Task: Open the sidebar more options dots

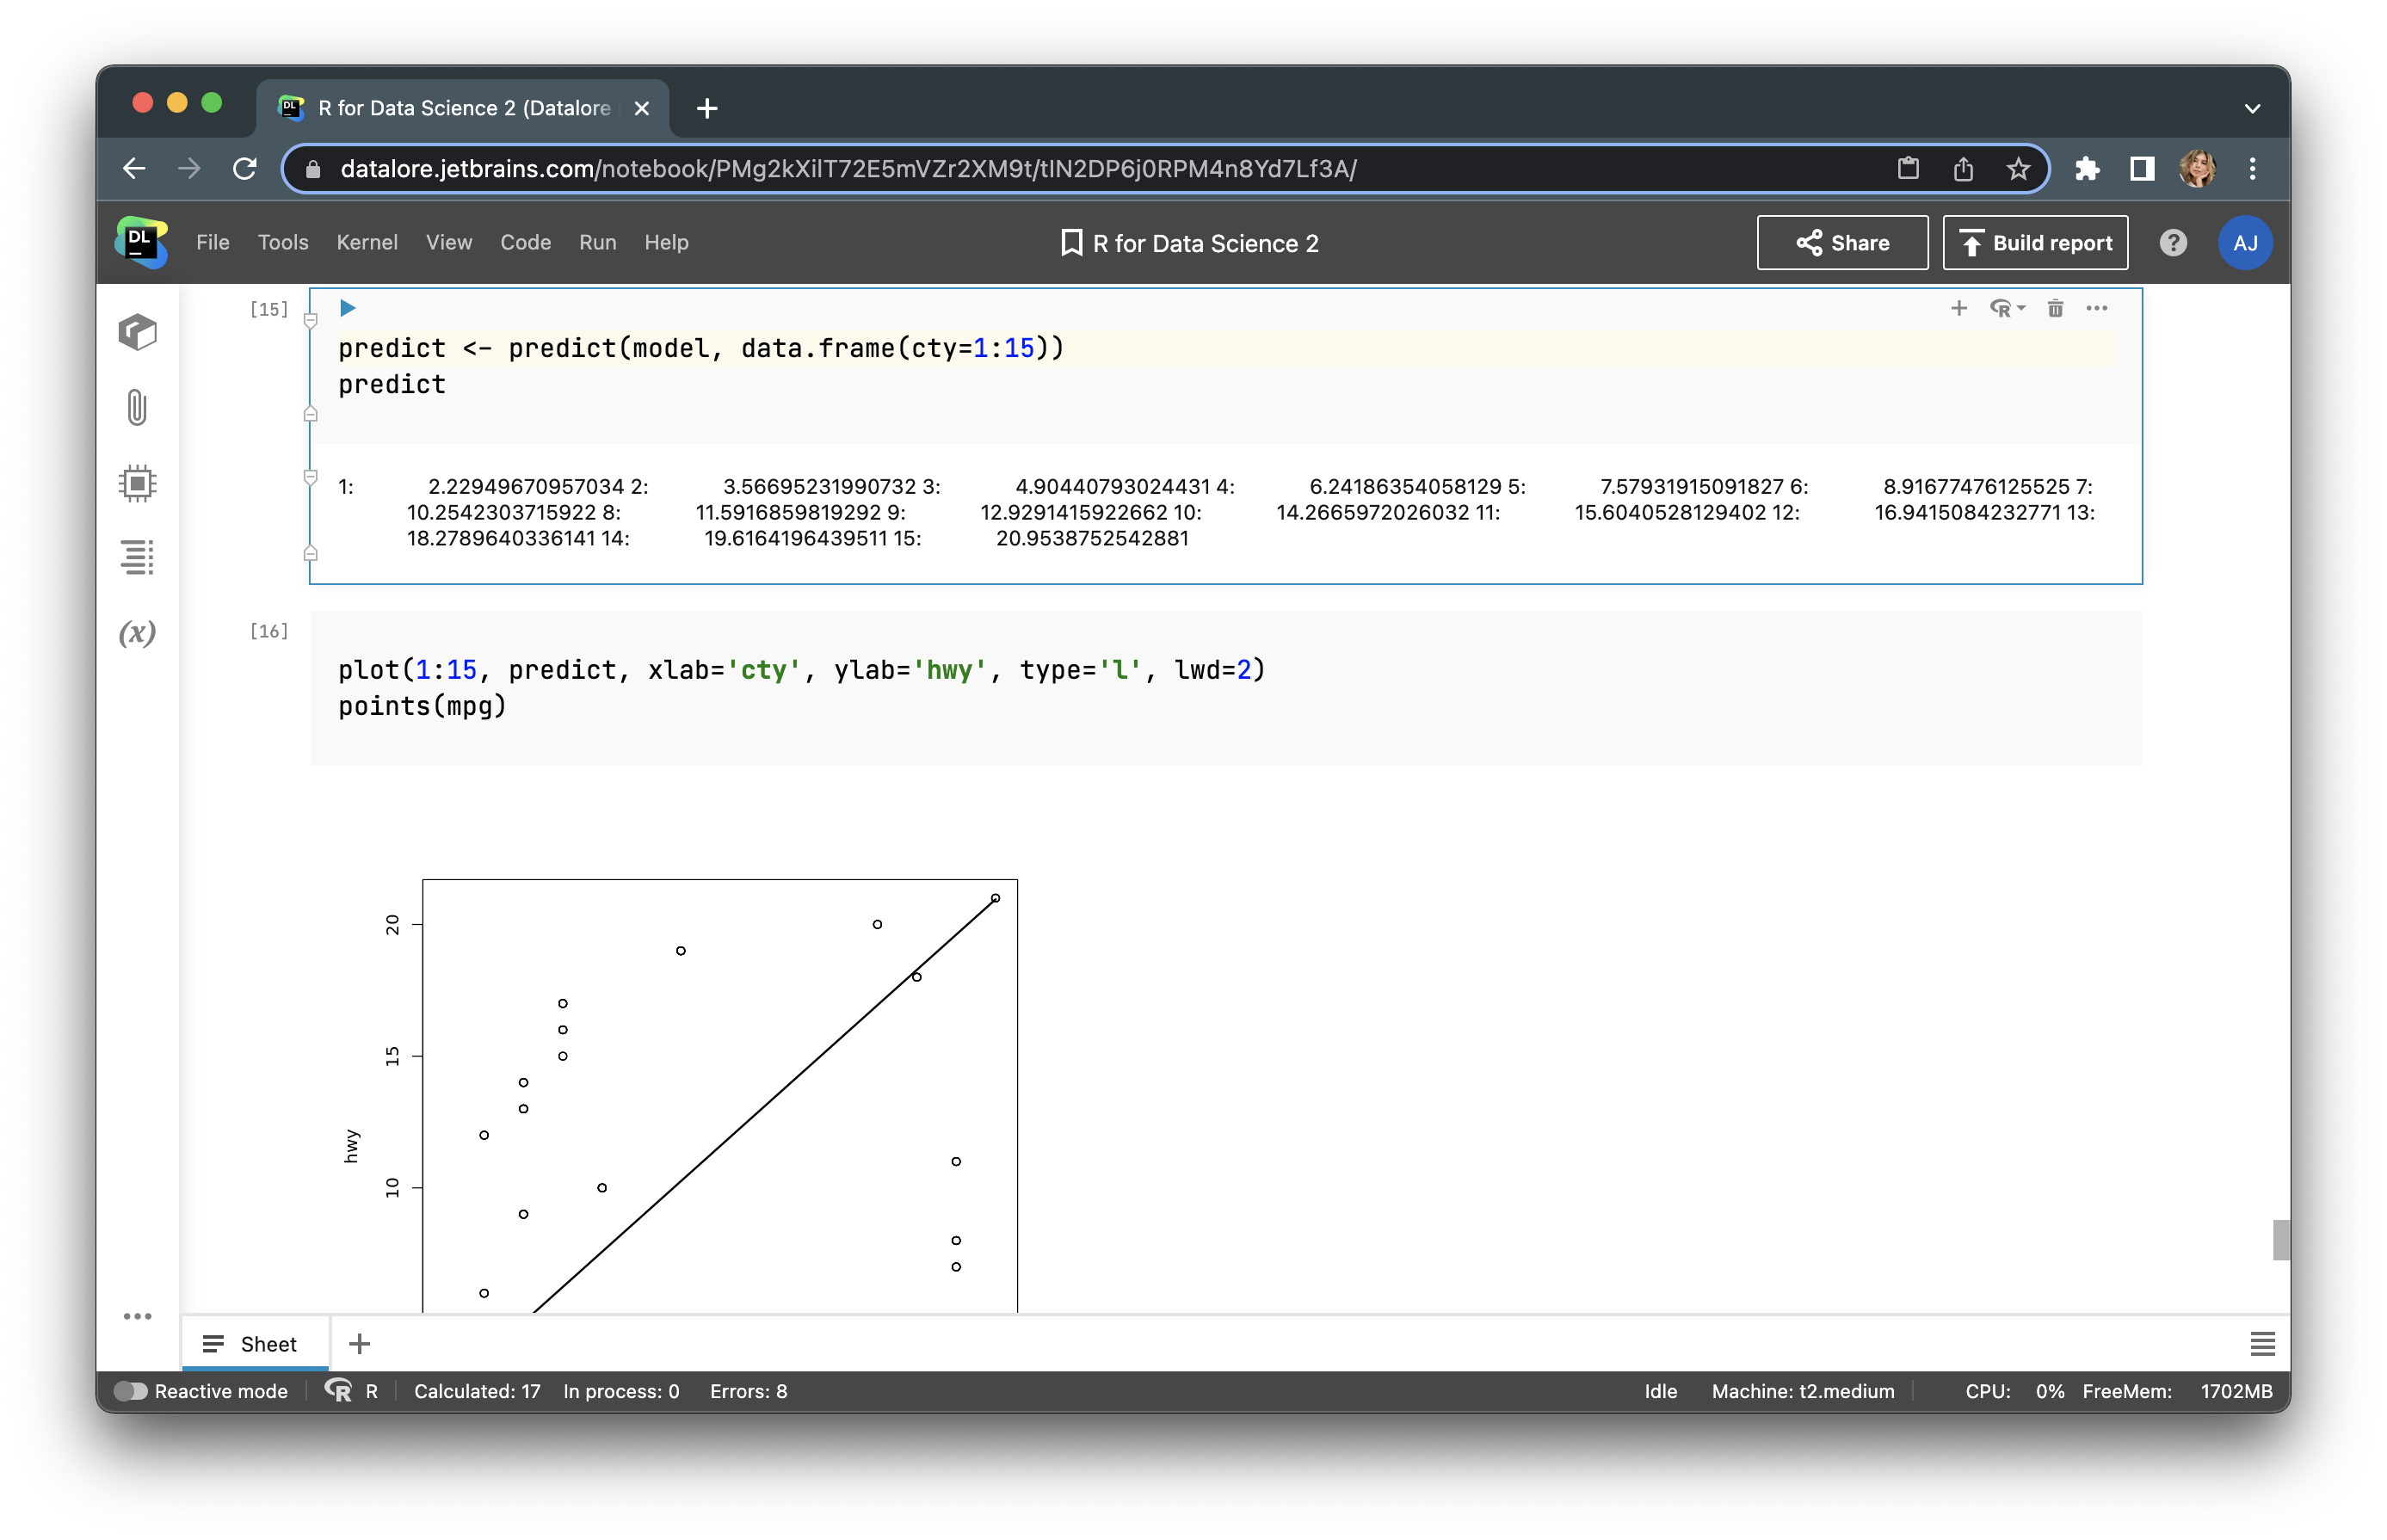Action: (138, 1316)
